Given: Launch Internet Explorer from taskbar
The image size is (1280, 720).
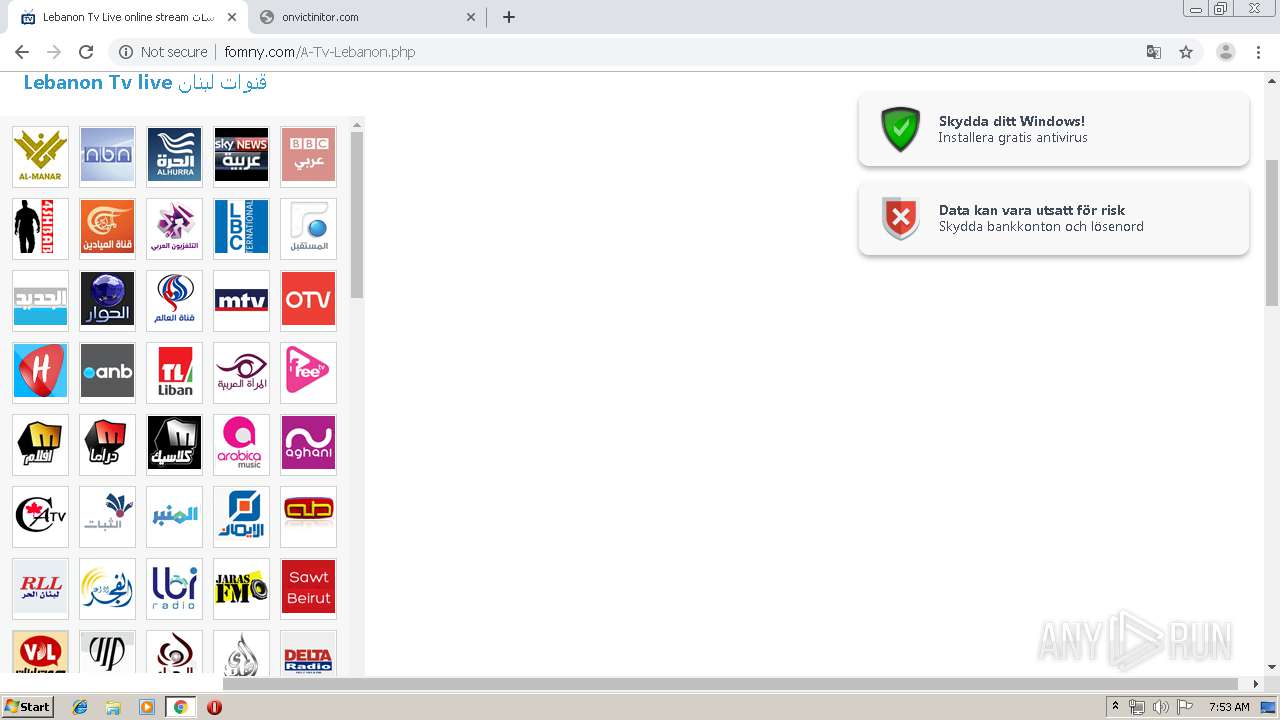Looking at the screenshot, I should pos(80,707).
